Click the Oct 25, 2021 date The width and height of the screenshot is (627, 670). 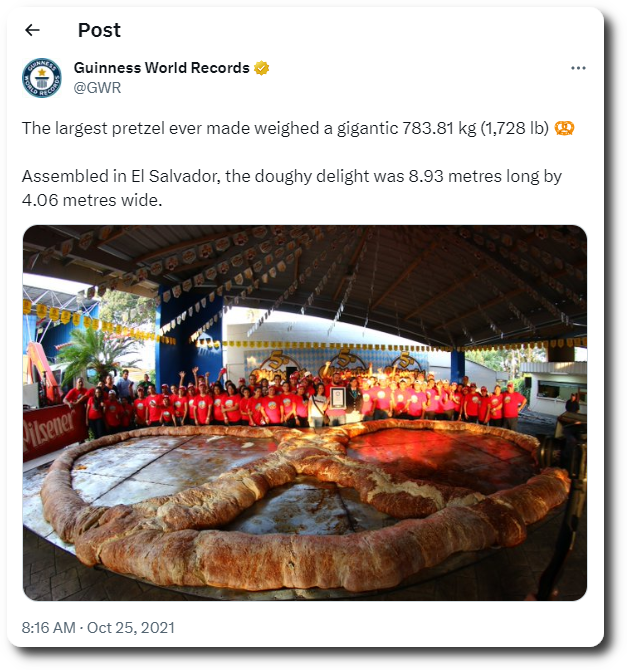131,628
